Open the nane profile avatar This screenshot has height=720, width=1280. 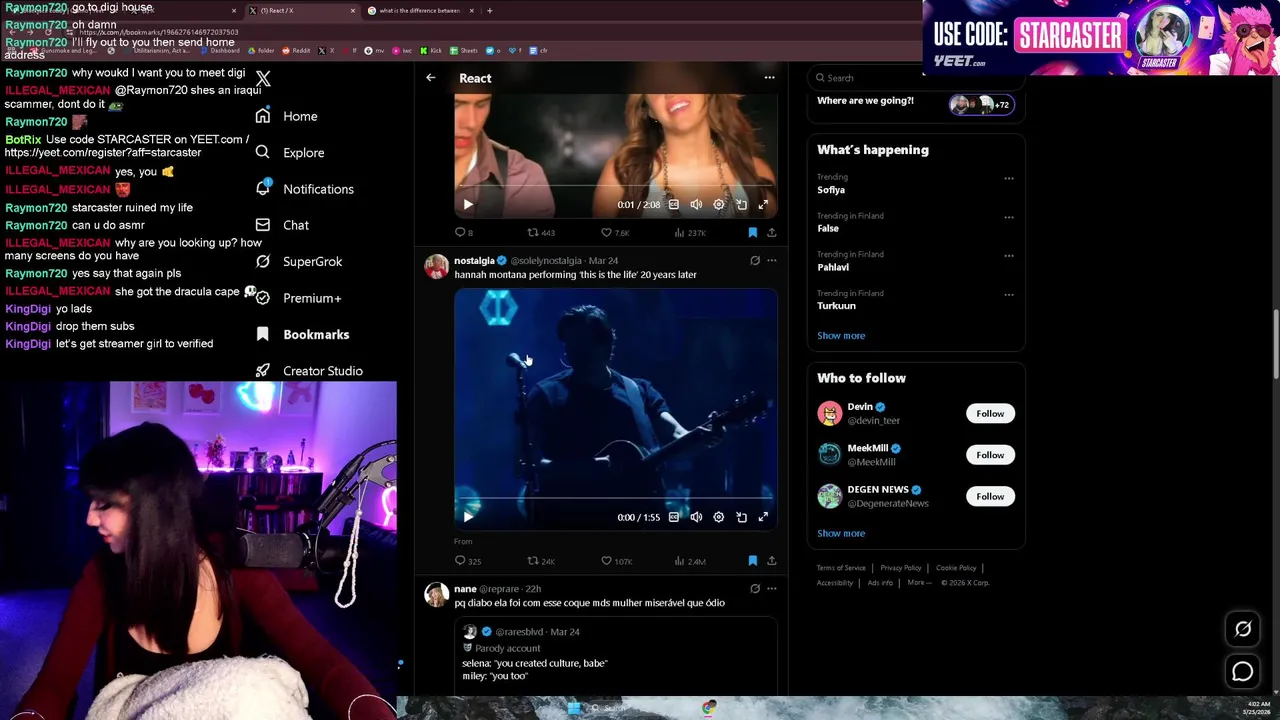(436, 594)
